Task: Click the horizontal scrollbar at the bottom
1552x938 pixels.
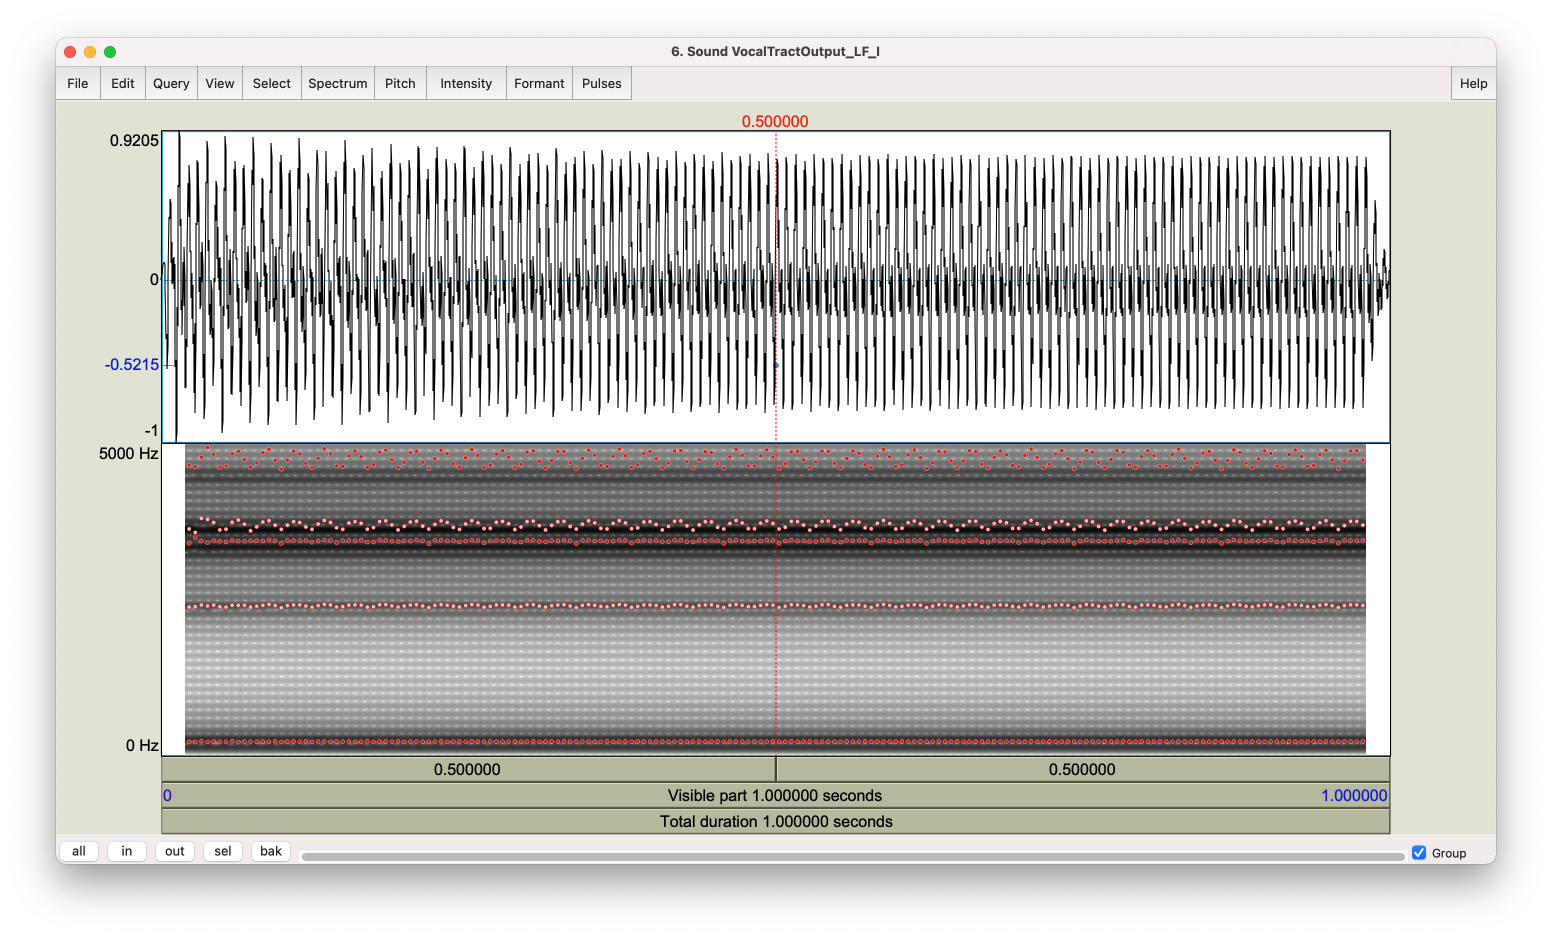Action: 852,857
